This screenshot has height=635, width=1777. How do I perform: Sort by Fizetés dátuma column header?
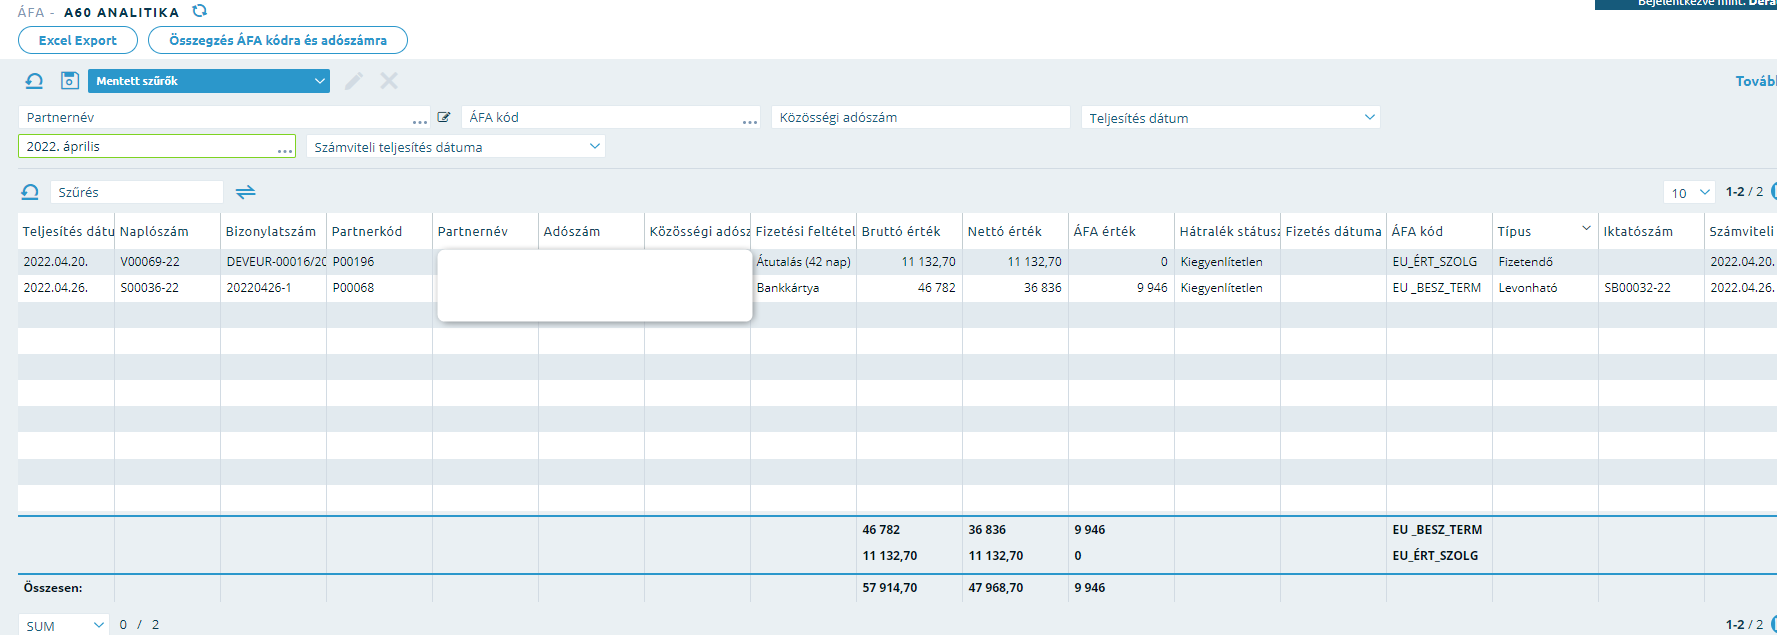click(x=1333, y=231)
